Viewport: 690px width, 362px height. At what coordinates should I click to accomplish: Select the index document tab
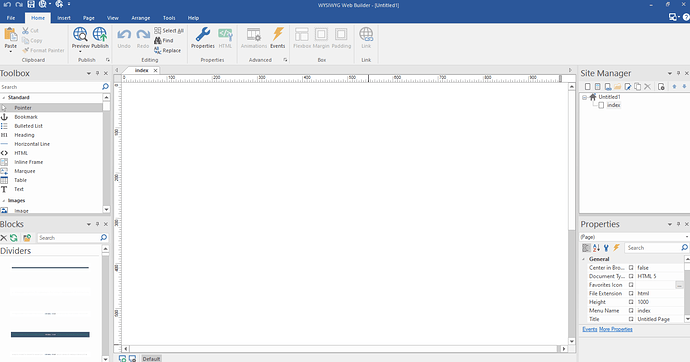click(x=141, y=70)
